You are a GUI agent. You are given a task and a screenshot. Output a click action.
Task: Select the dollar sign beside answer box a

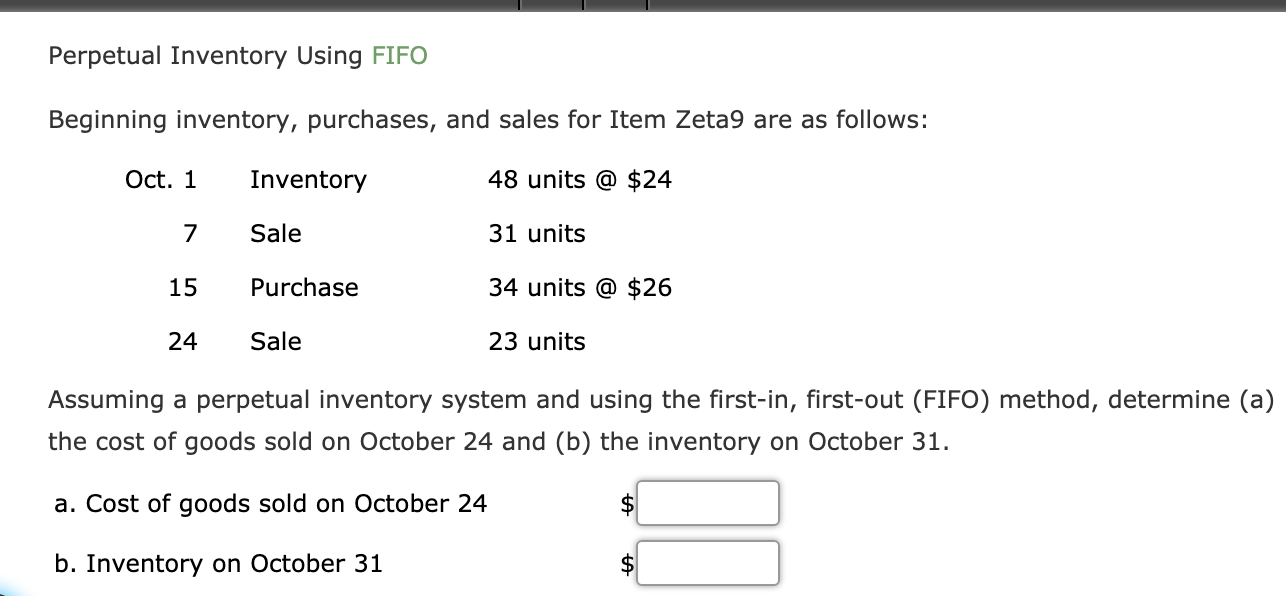click(625, 503)
